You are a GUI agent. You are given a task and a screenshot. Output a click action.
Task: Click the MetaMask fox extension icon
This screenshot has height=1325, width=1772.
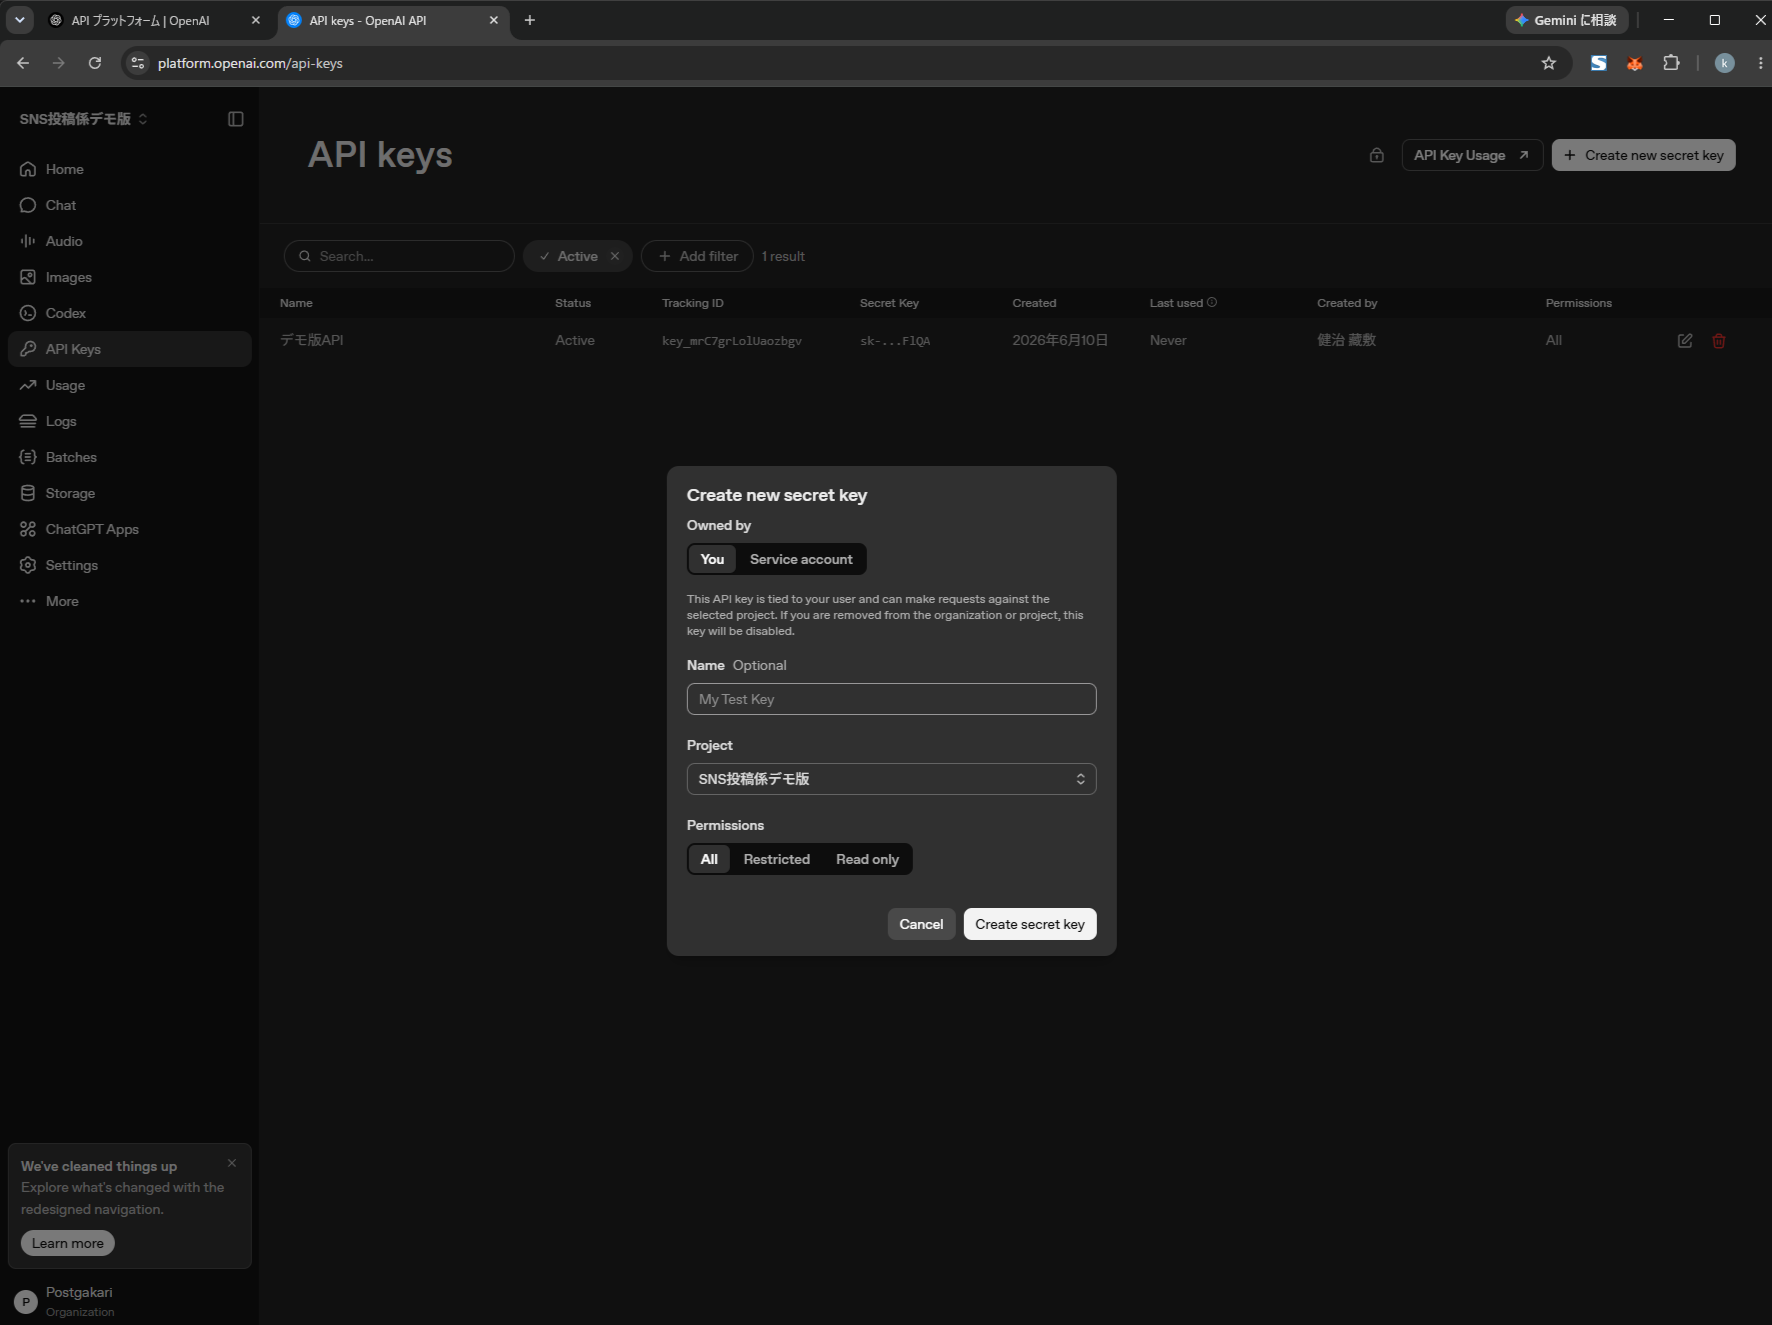click(x=1635, y=63)
